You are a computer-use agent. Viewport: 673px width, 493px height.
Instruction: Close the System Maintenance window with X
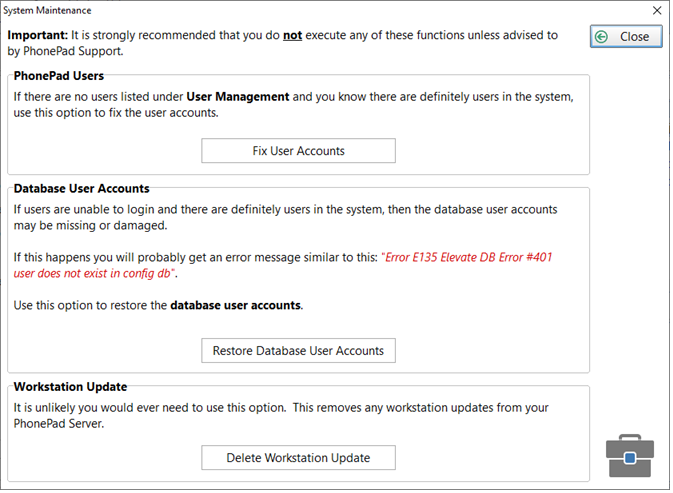[657, 10]
